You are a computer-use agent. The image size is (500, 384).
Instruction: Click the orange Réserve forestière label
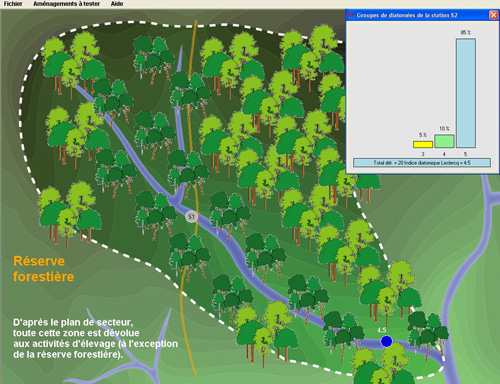pyautogui.click(x=43, y=269)
